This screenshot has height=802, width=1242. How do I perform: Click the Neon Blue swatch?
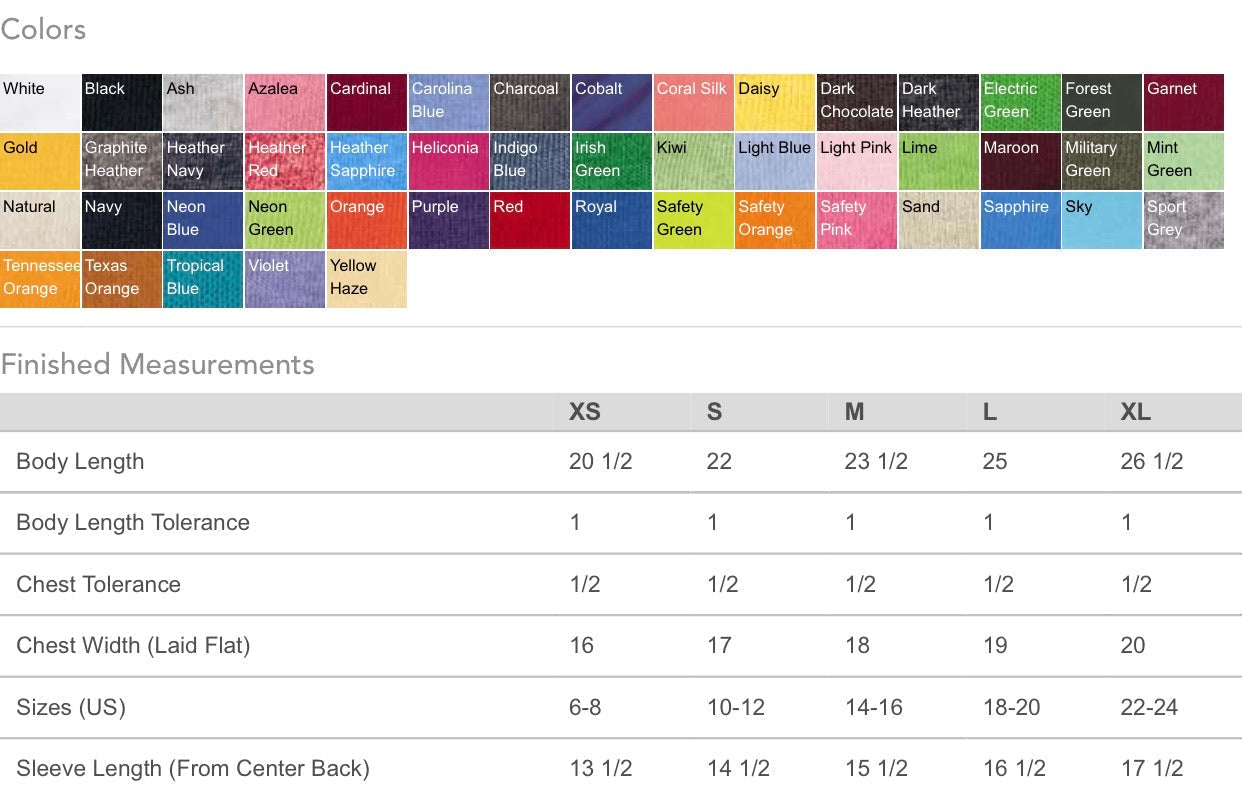pyautogui.click(x=203, y=220)
